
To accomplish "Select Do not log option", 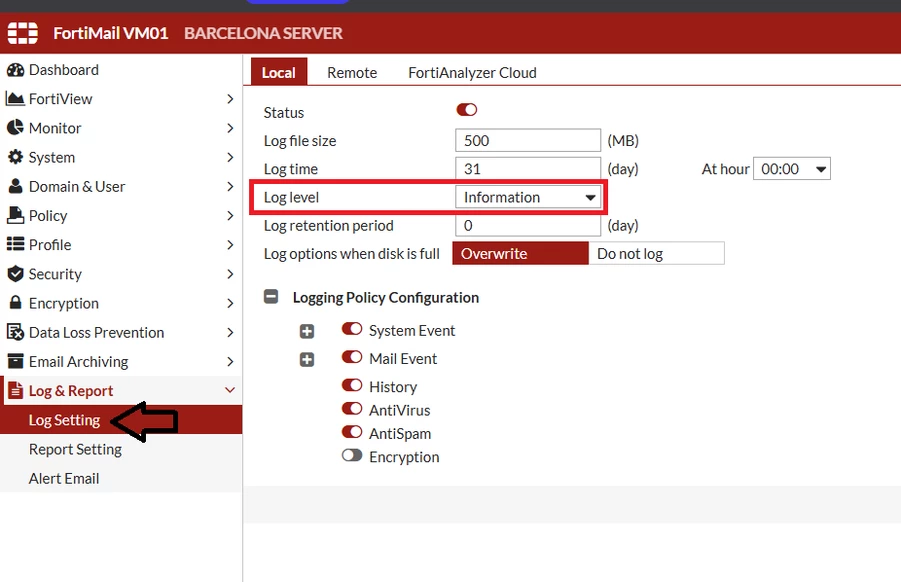I will pyautogui.click(x=656, y=253).
